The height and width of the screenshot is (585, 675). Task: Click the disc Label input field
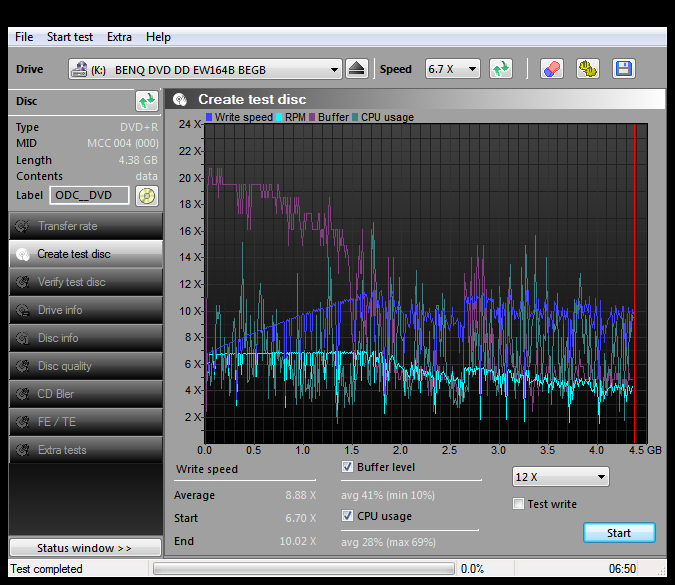pyautogui.click(x=89, y=195)
